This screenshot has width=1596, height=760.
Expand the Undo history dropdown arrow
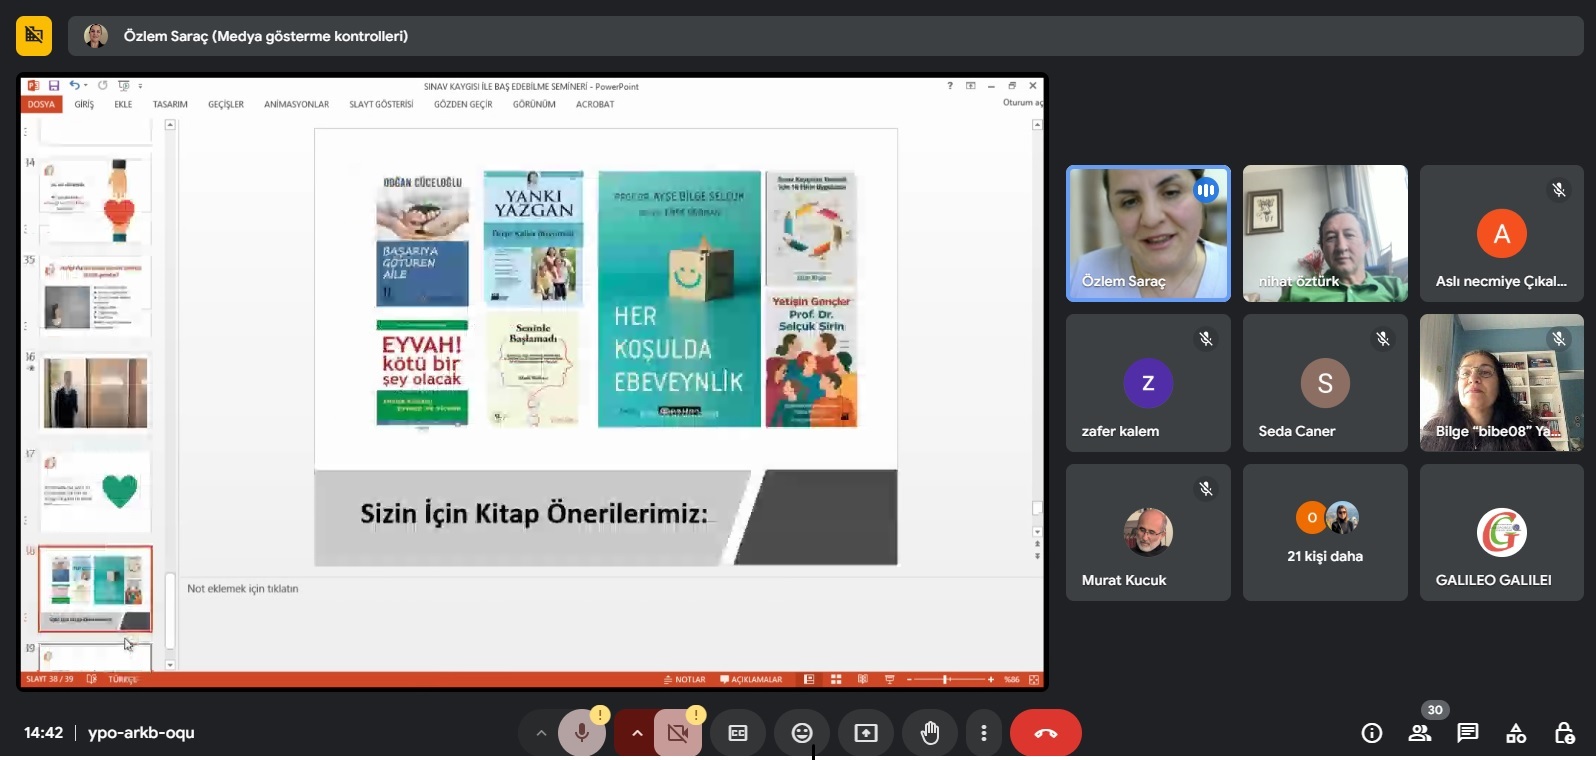point(85,86)
